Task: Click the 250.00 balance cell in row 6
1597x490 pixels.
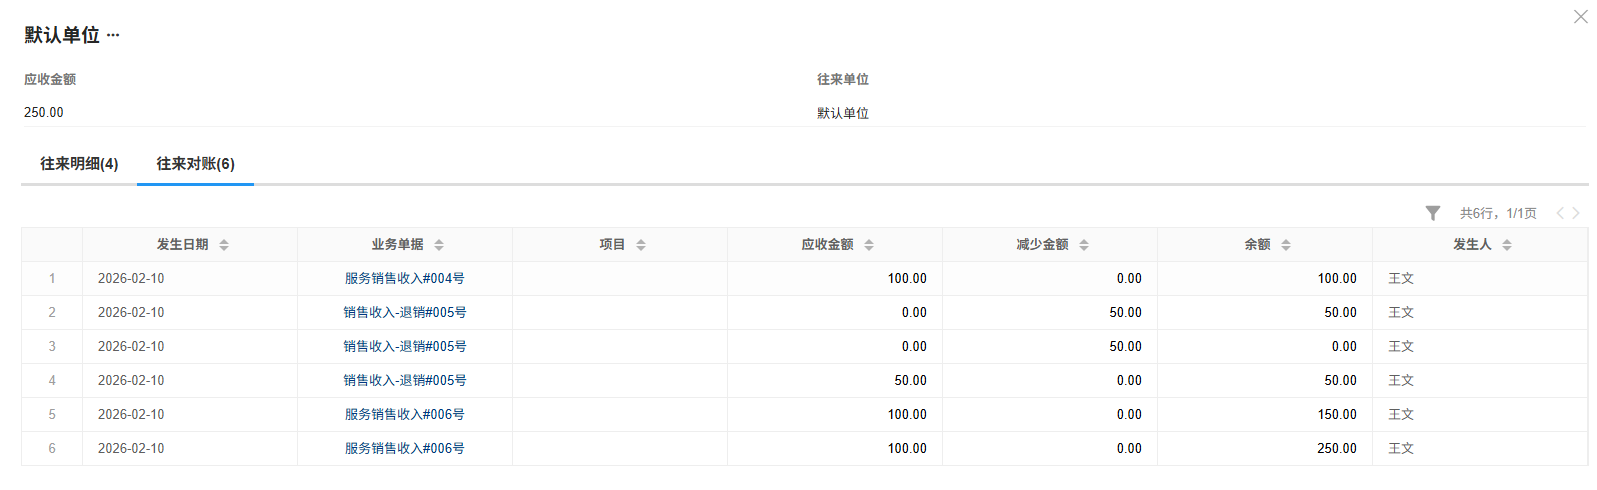Action: [1336, 449]
